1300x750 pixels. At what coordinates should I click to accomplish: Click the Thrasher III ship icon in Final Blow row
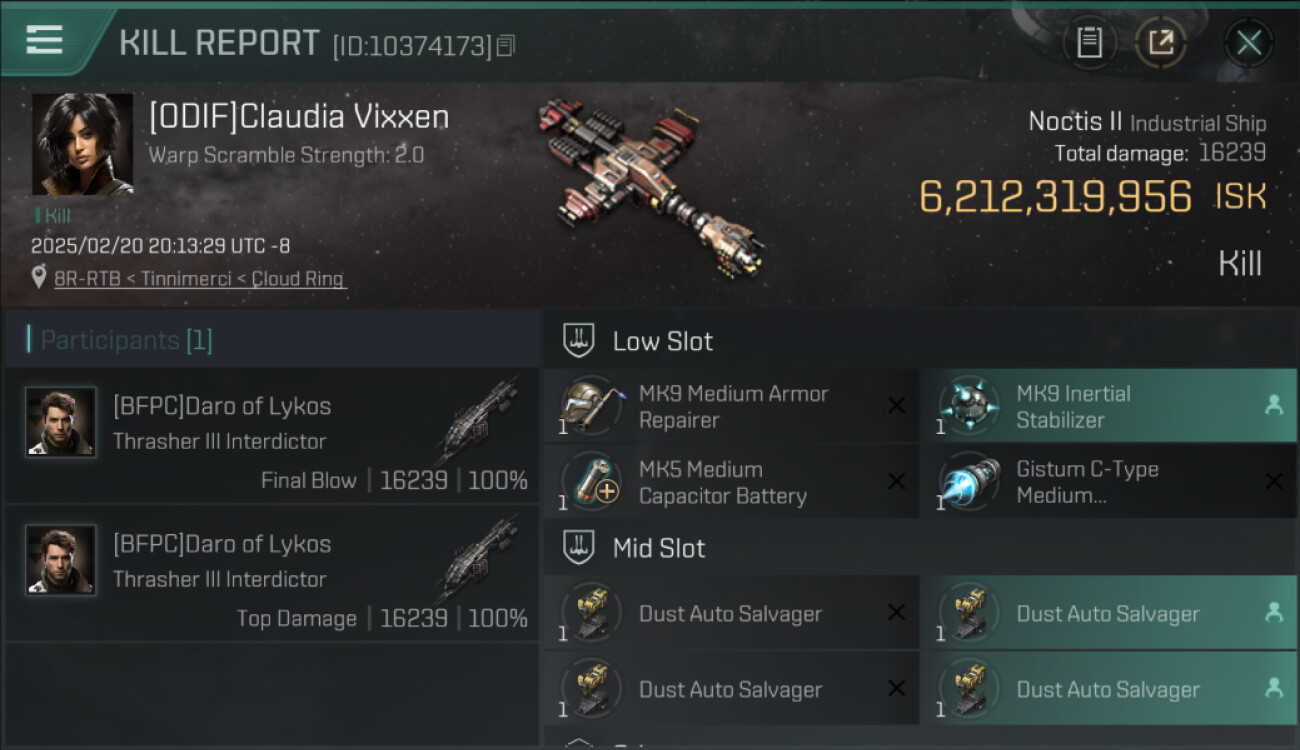[478, 422]
